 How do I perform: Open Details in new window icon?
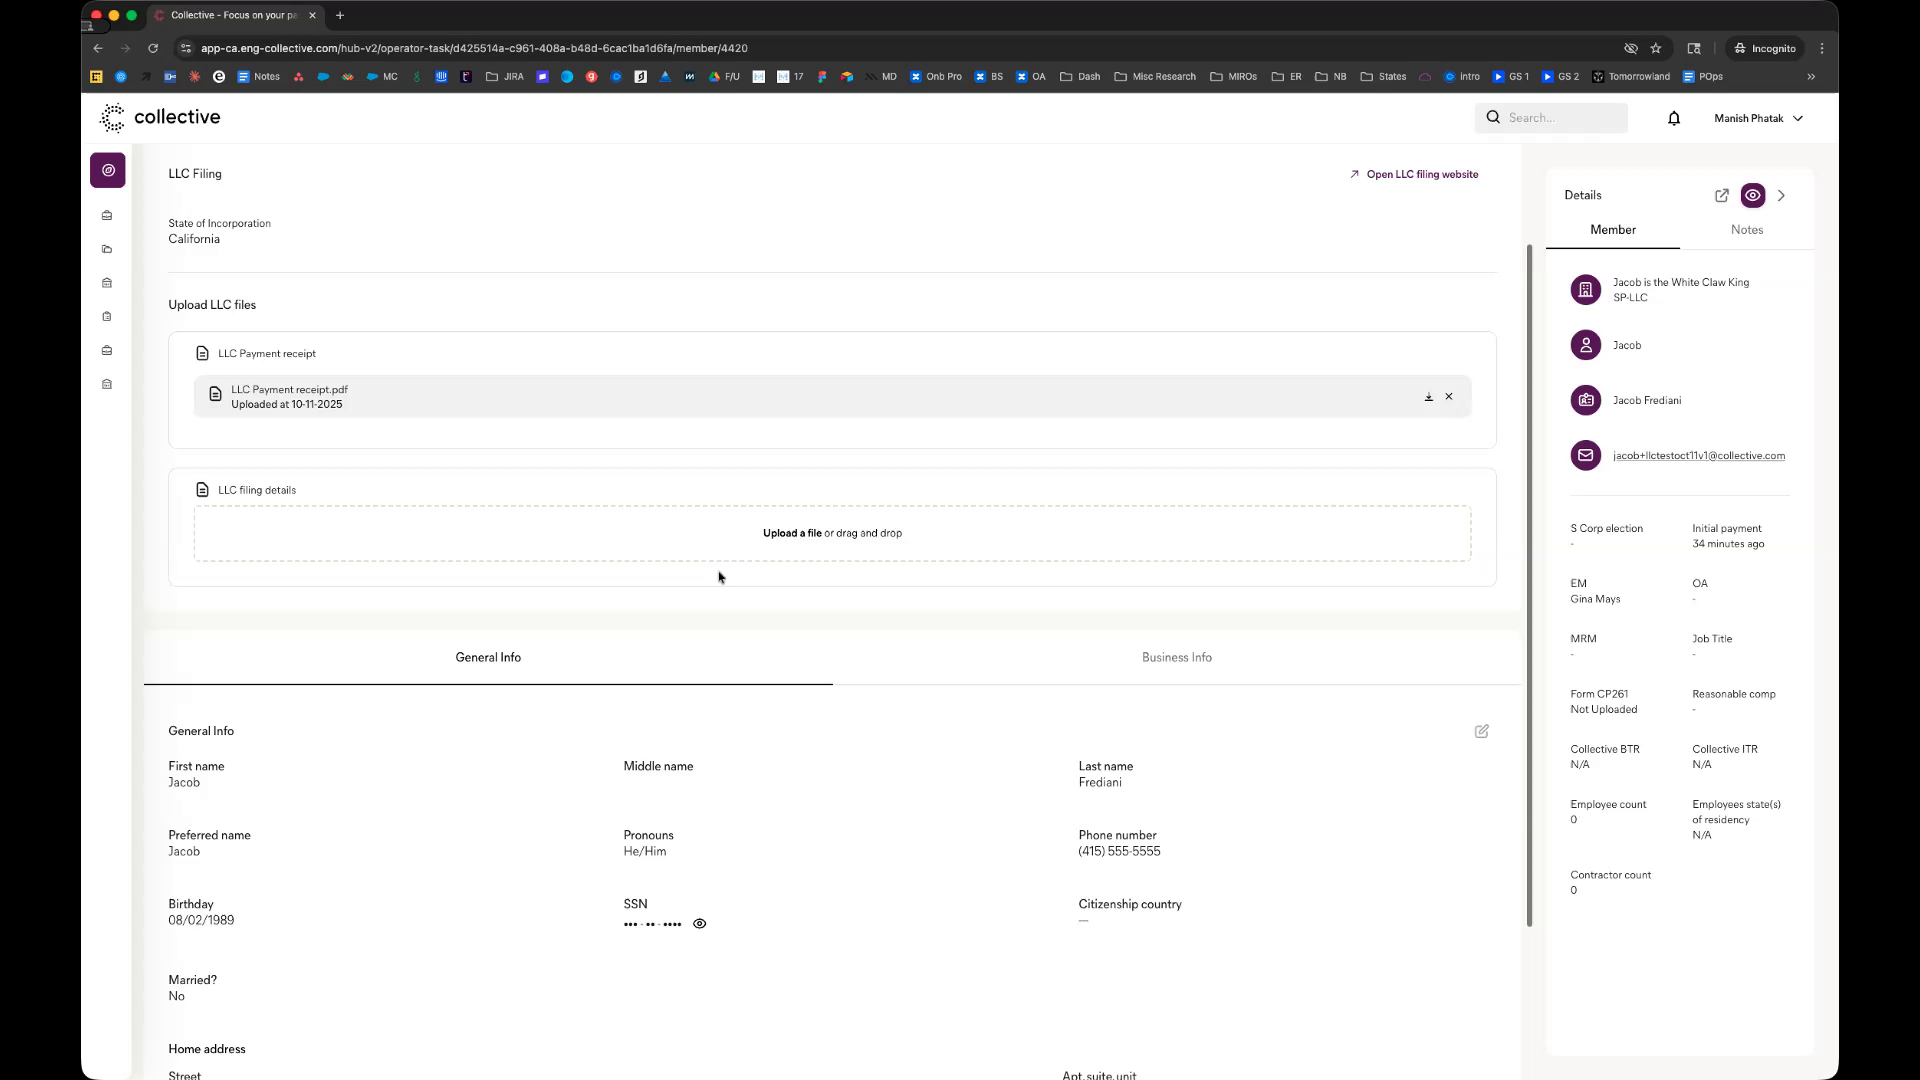tap(1721, 196)
